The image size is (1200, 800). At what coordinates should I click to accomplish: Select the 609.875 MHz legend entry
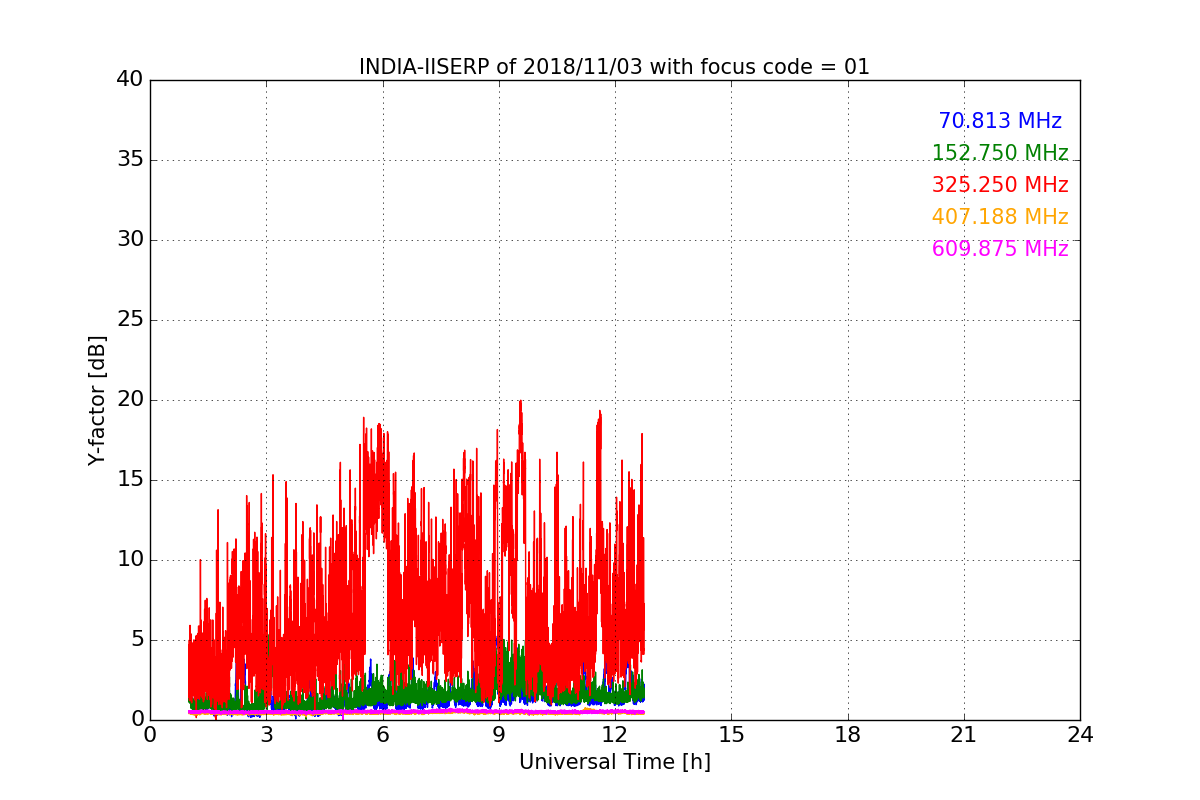pyautogui.click(x=1000, y=249)
